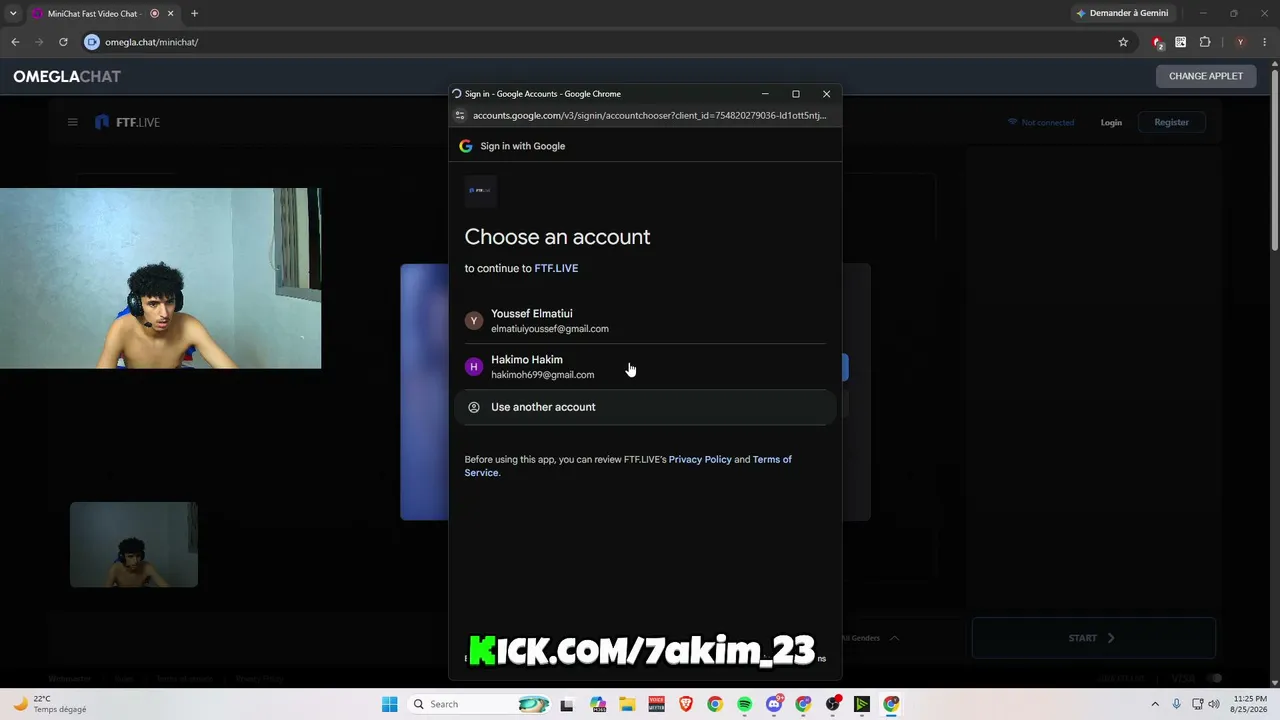
Task: Open the Chrome extensions puzzle icon
Action: [1205, 42]
